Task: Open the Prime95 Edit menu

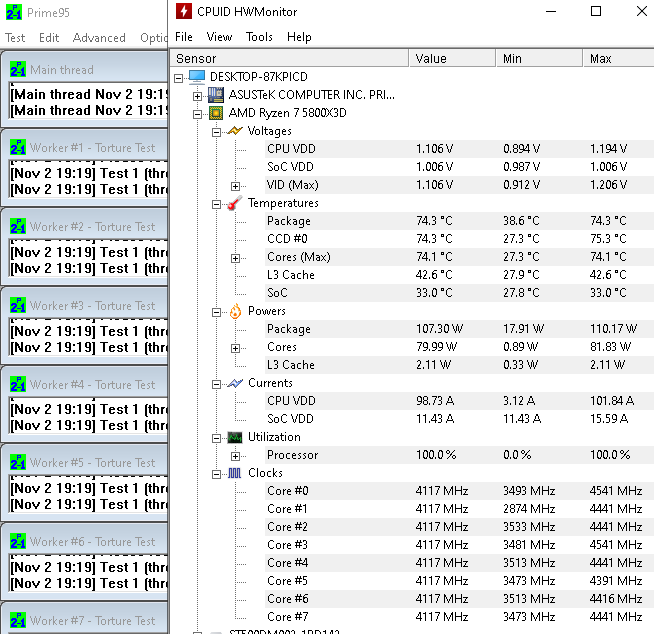Action: pyautogui.click(x=49, y=38)
